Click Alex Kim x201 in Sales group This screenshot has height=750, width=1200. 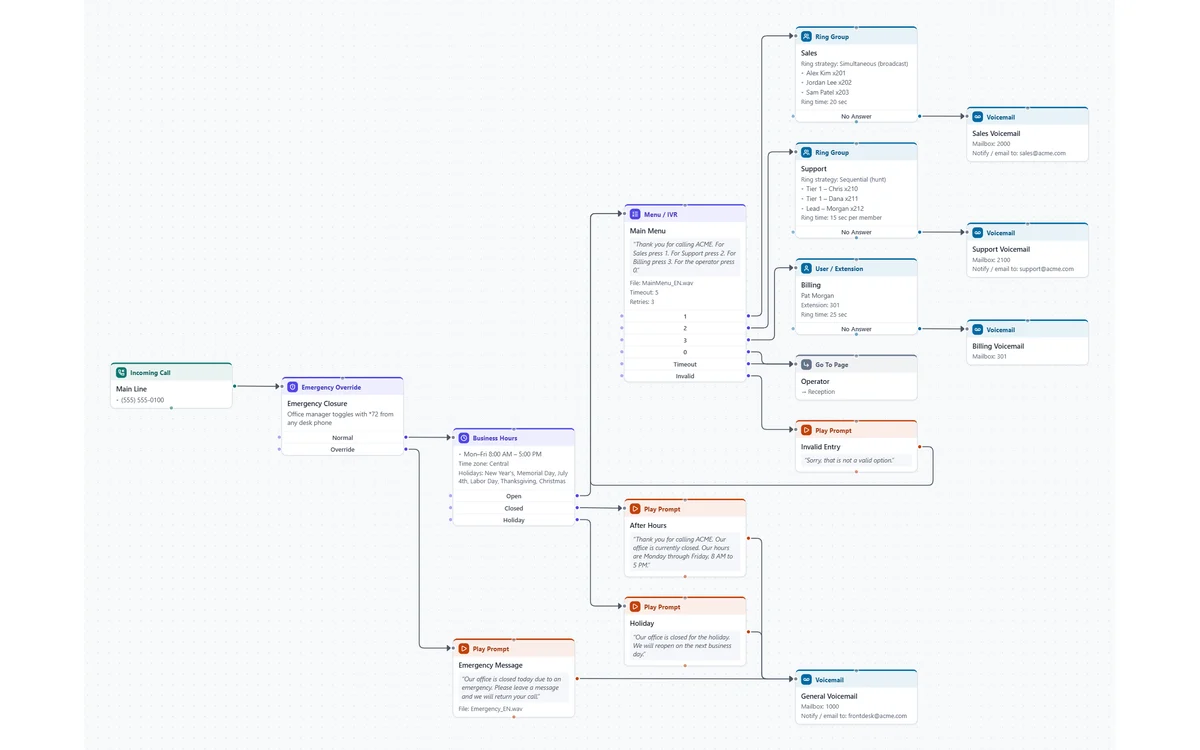(x=826, y=73)
